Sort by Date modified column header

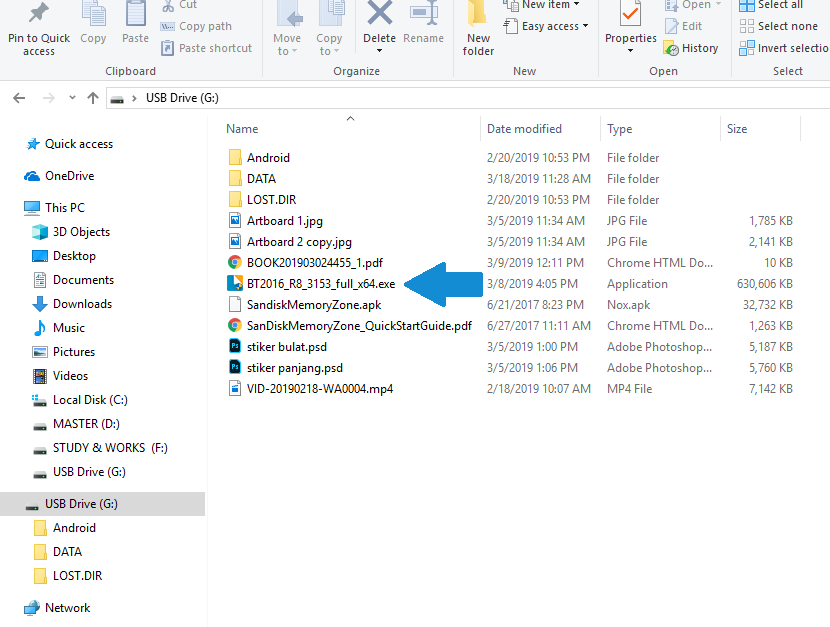coord(524,129)
